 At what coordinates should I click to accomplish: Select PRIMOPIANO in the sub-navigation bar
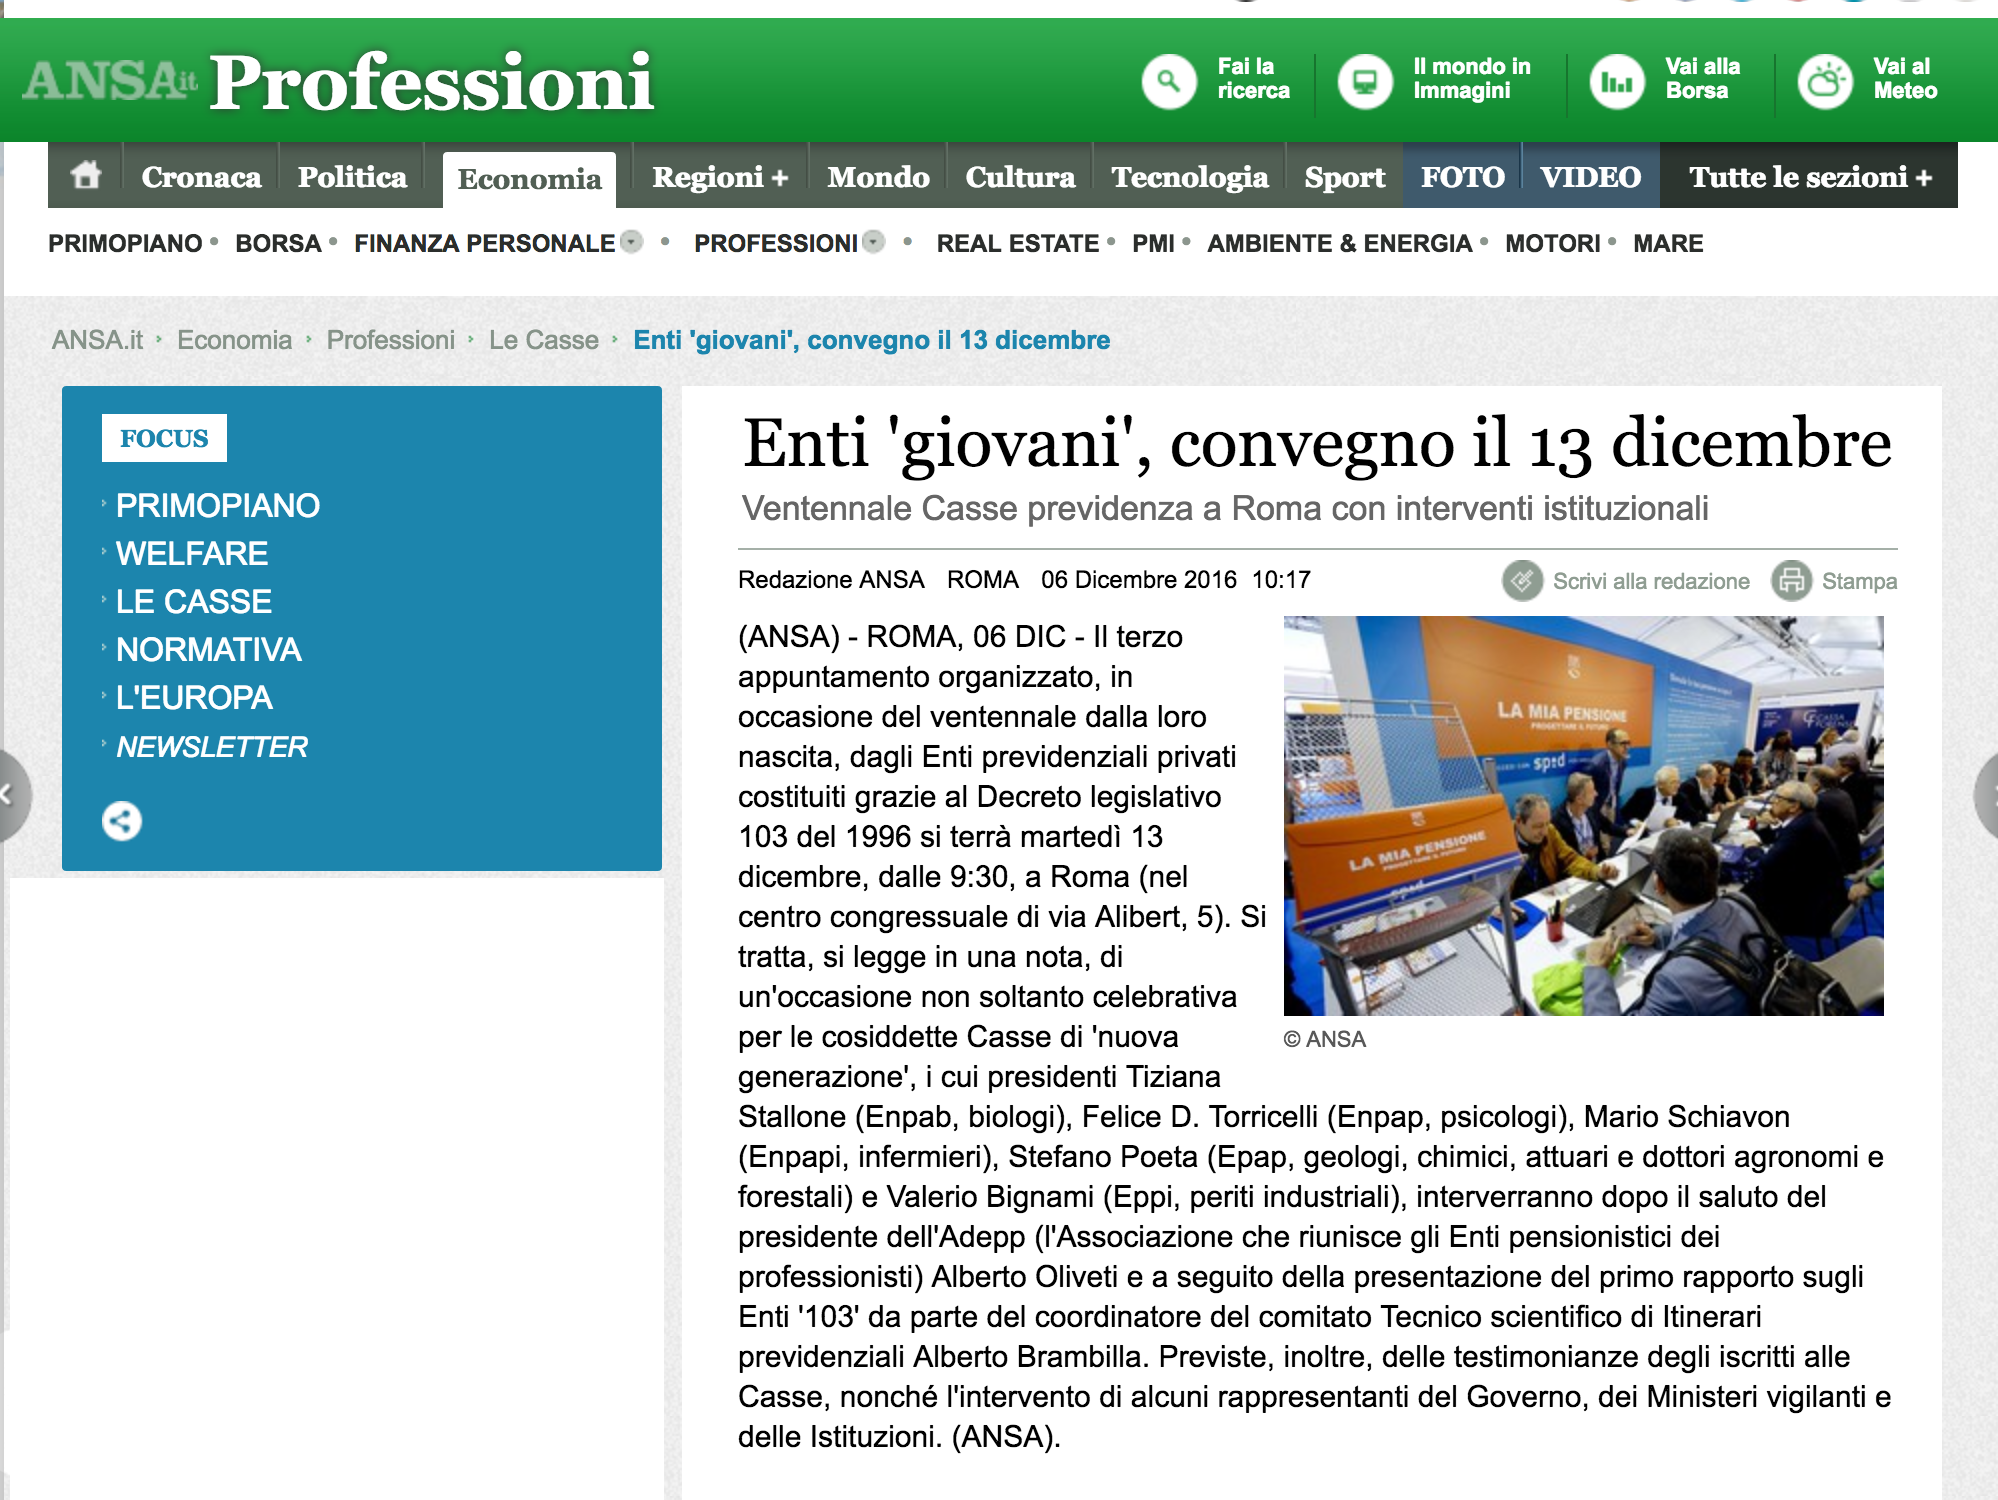pyautogui.click(x=125, y=243)
